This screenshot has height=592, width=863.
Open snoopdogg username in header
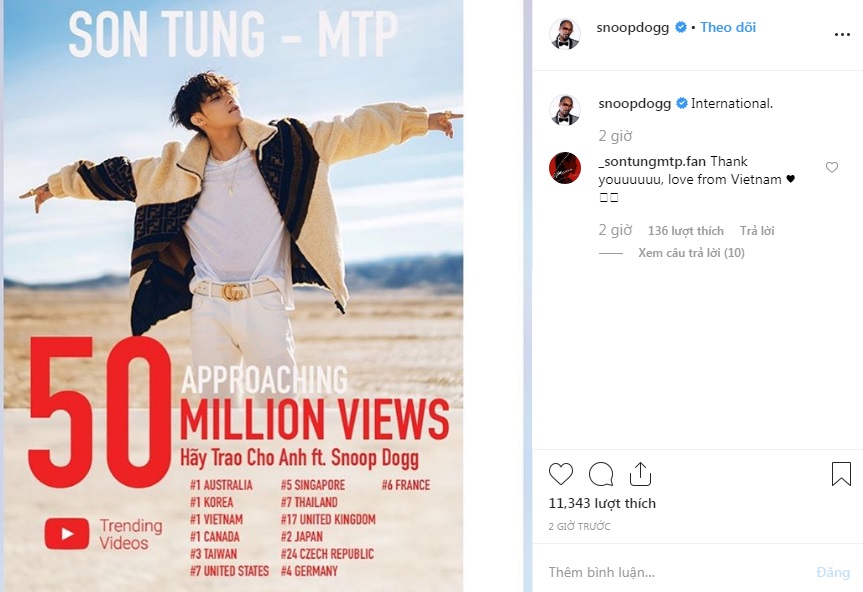[633, 27]
